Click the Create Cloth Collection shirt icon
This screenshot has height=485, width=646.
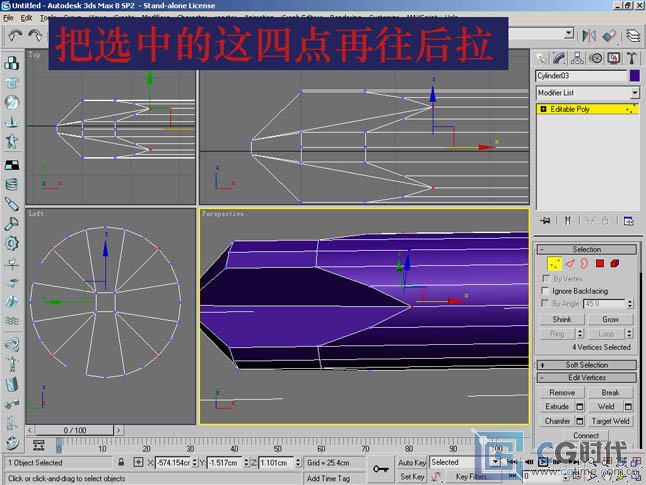pyautogui.click(x=12, y=83)
